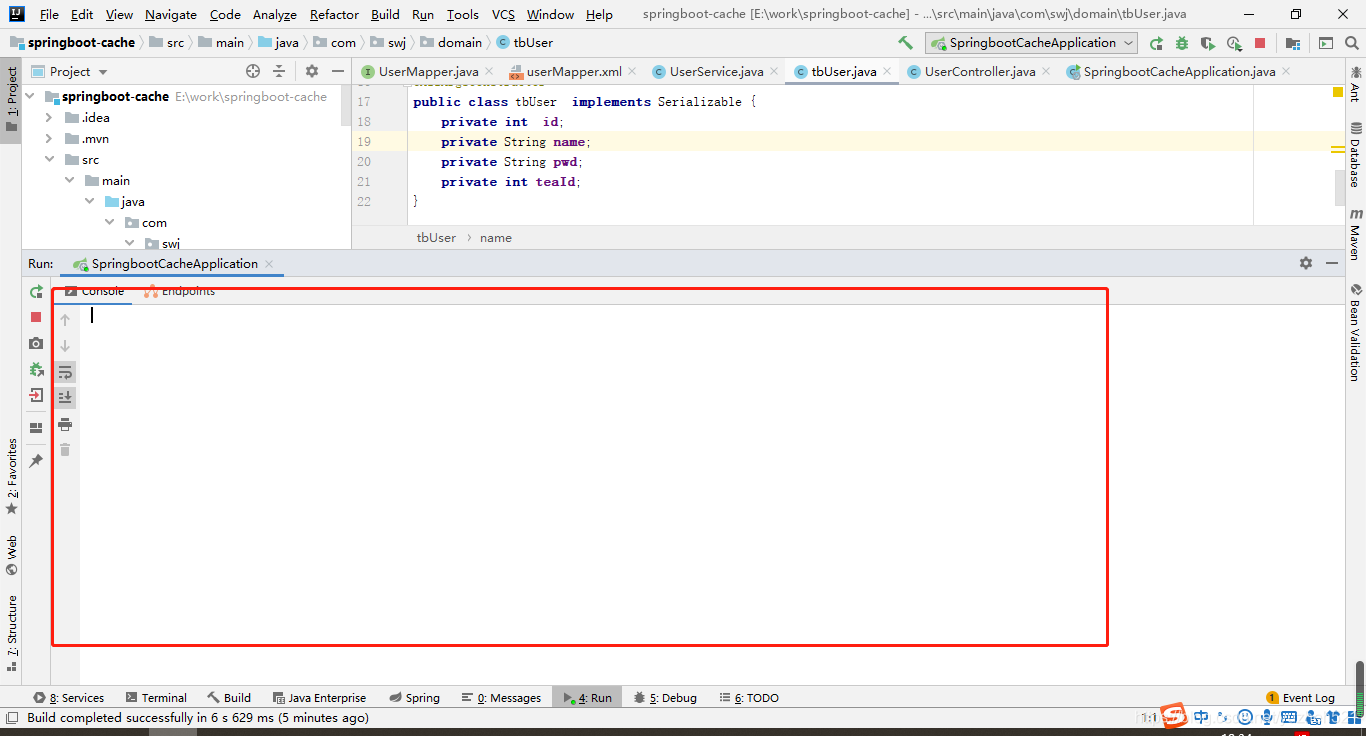Viewport: 1366px width, 736px height.
Task: Collapse the springboot-cache project root
Action: click(29, 97)
